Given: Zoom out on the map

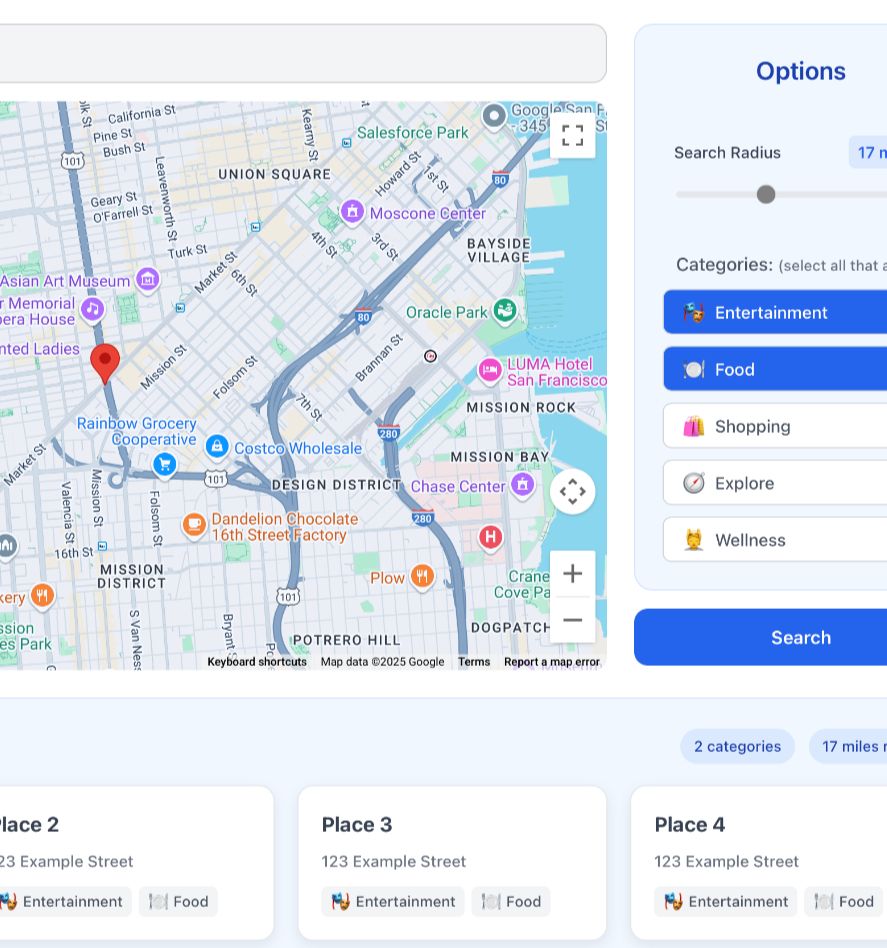Looking at the screenshot, I should [572, 620].
